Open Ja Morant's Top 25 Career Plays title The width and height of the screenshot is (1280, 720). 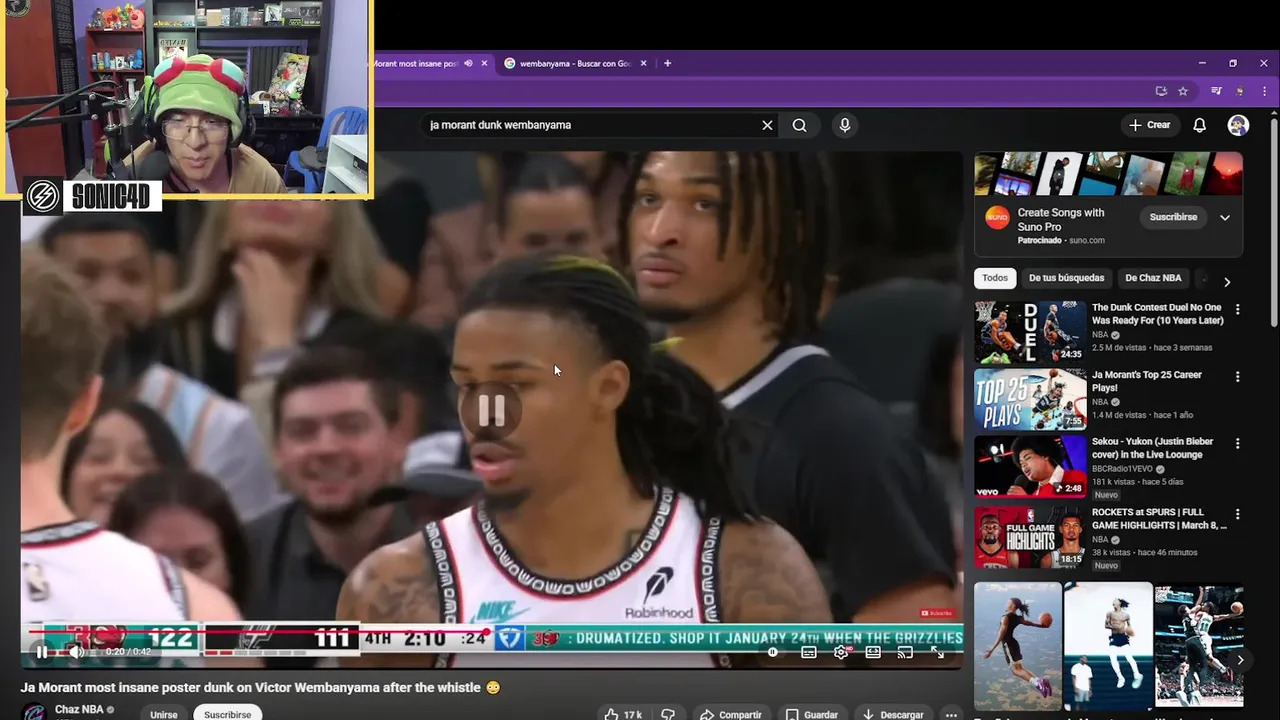[1147, 381]
